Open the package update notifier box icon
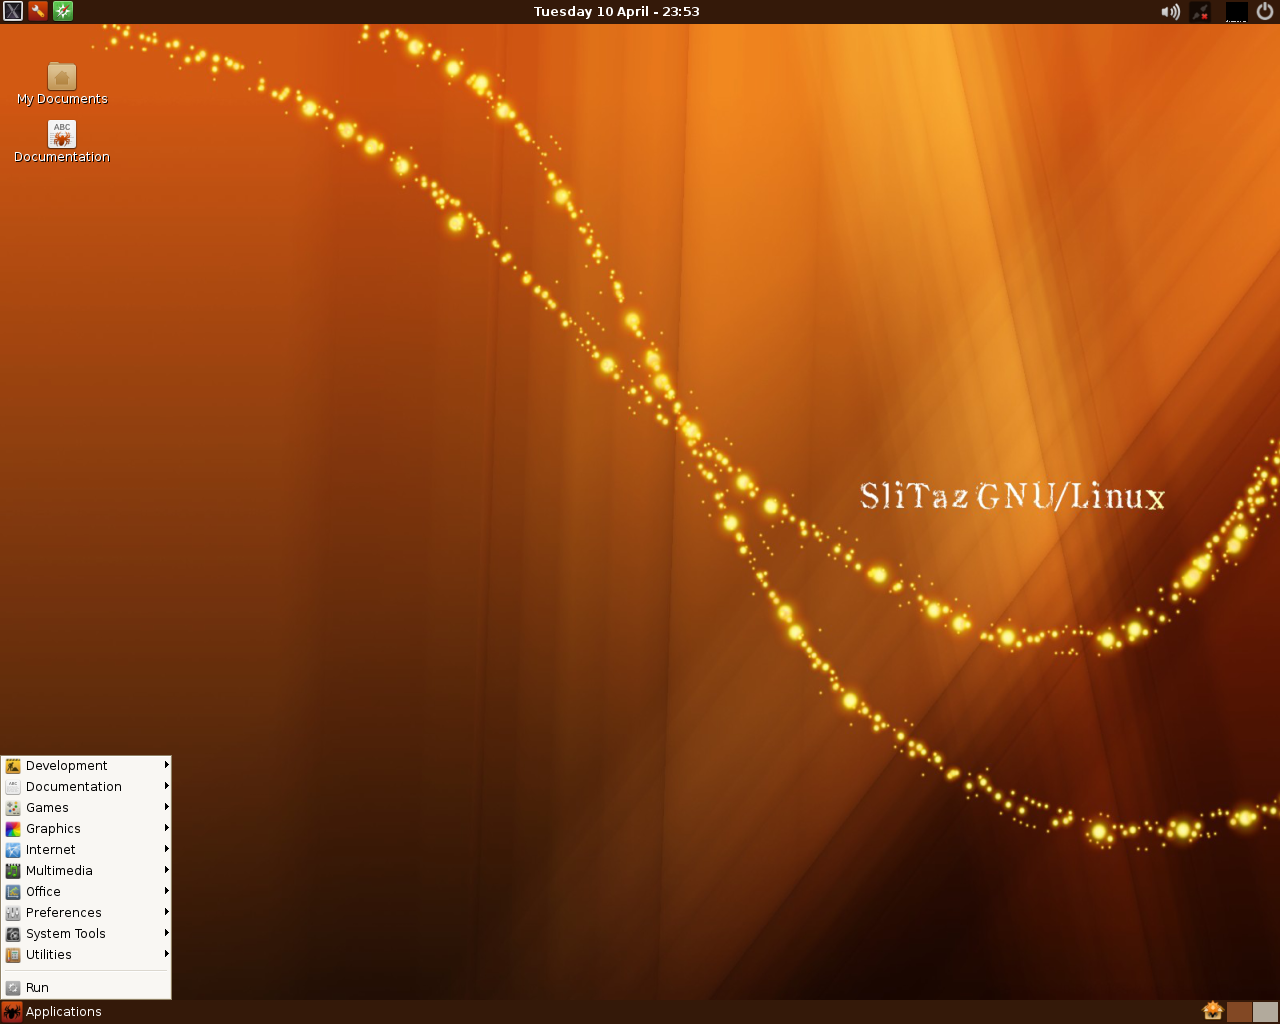 pyautogui.click(x=1213, y=1012)
